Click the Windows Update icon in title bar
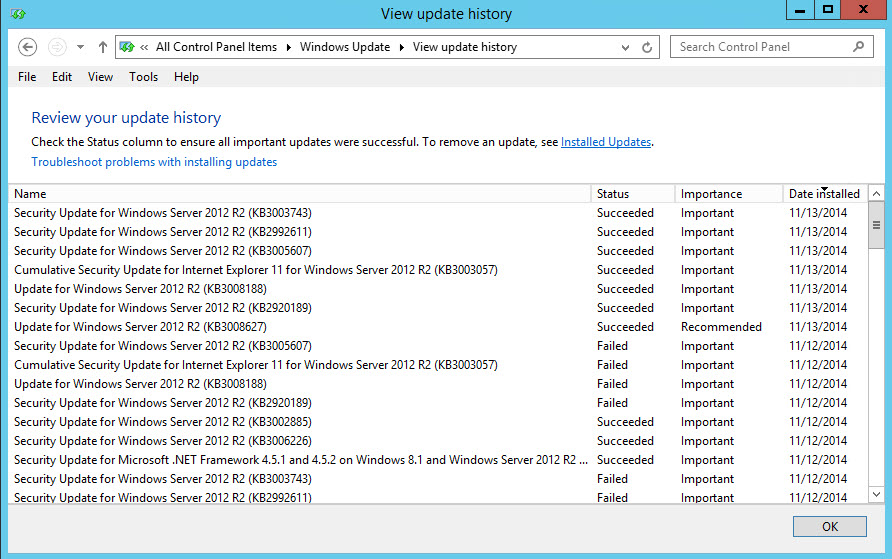This screenshot has width=892, height=559. click(x=18, y=14)
